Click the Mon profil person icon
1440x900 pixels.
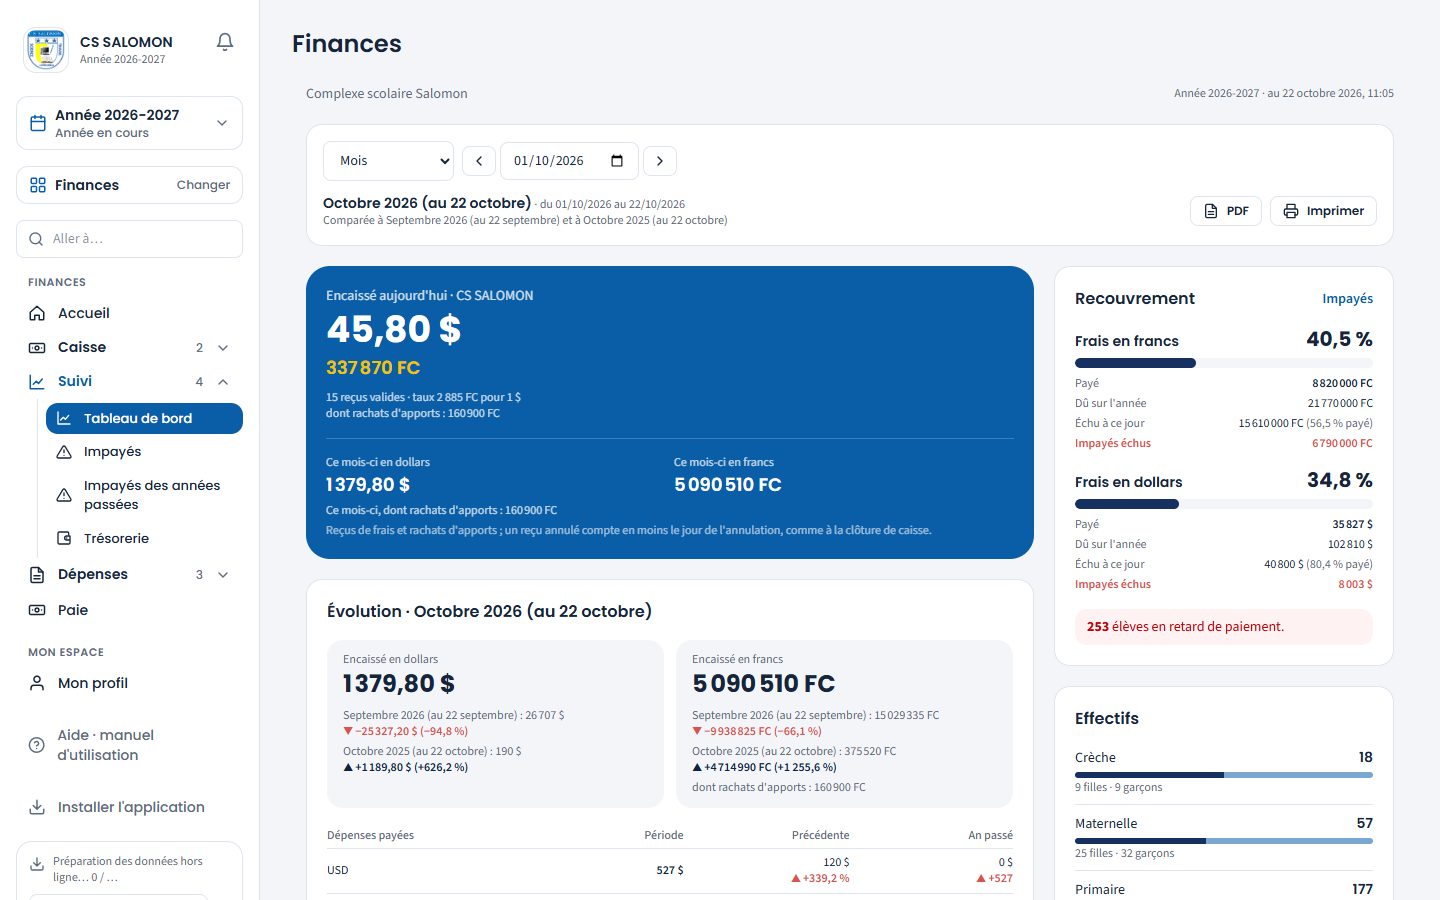(x=37, y=683)
